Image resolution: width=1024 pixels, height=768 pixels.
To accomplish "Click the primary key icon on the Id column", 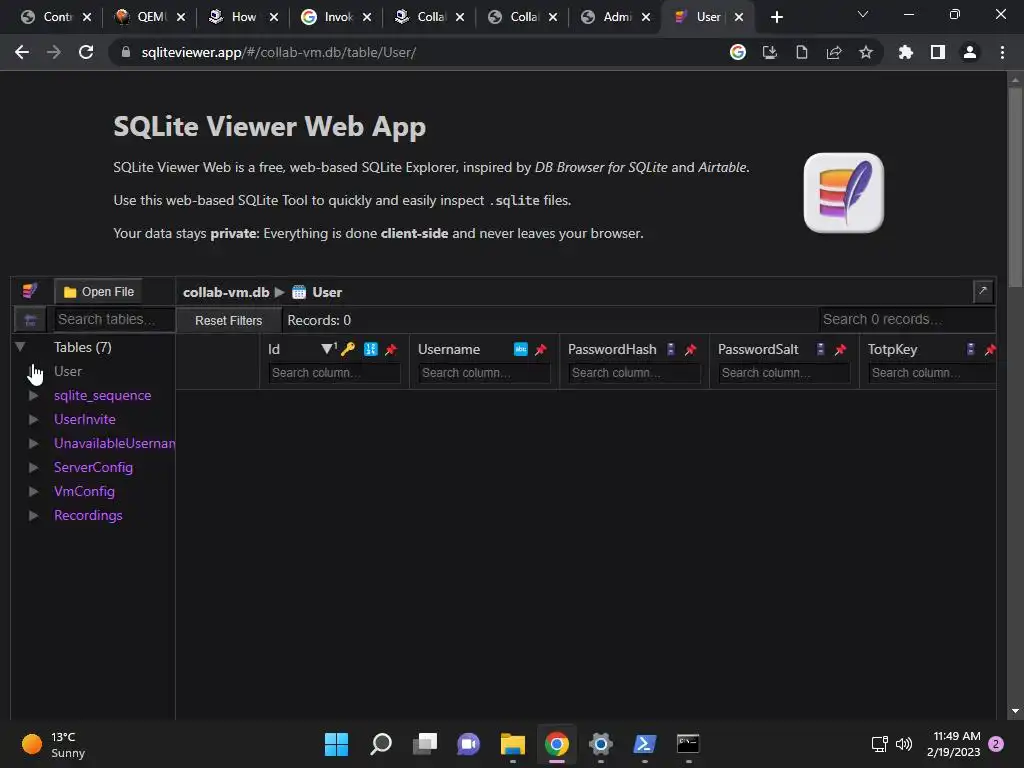I will (x=348, y=349).
